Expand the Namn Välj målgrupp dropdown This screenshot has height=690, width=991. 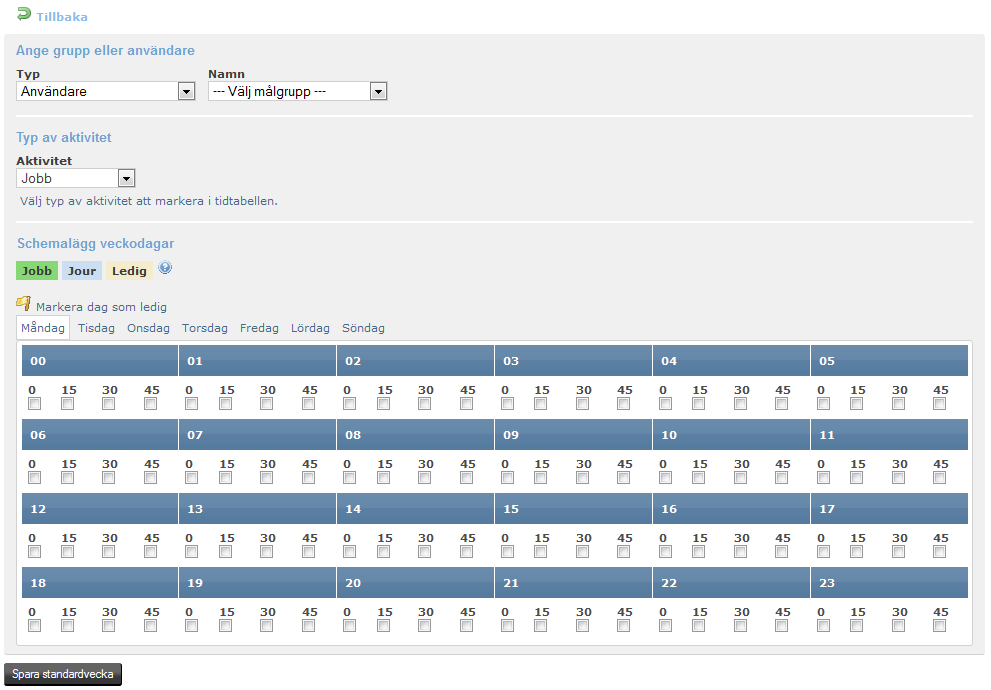297,91
